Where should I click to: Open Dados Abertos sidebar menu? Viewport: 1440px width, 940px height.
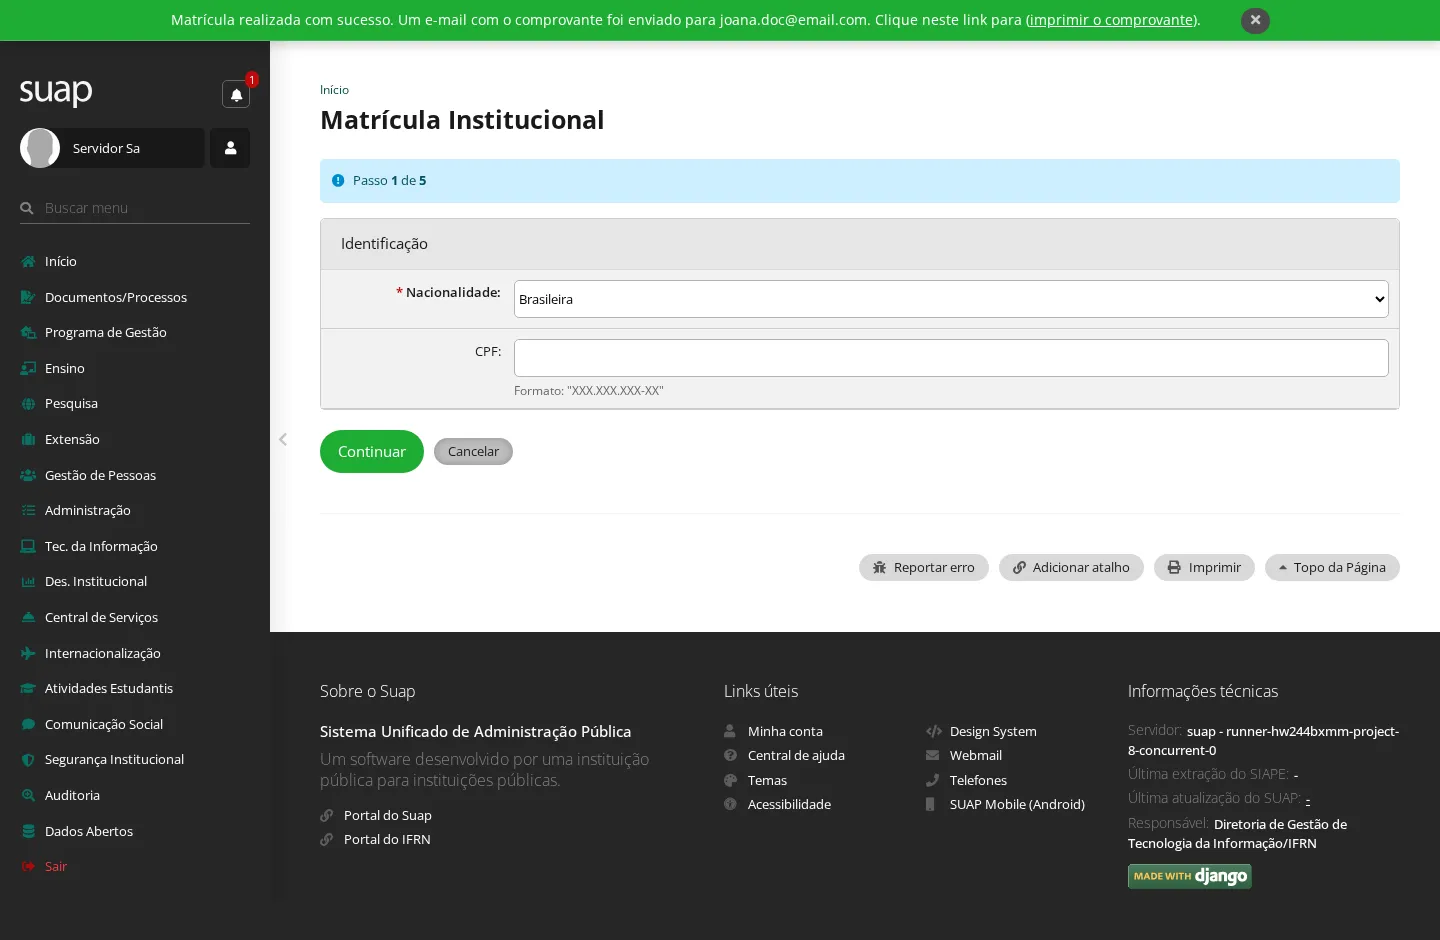[135, 831]
